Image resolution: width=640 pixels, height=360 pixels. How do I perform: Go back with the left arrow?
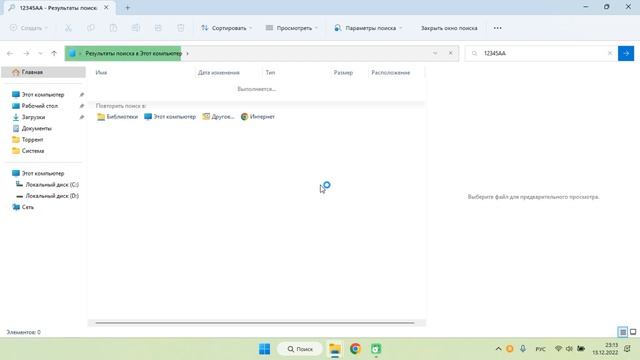tap(10, 53)
